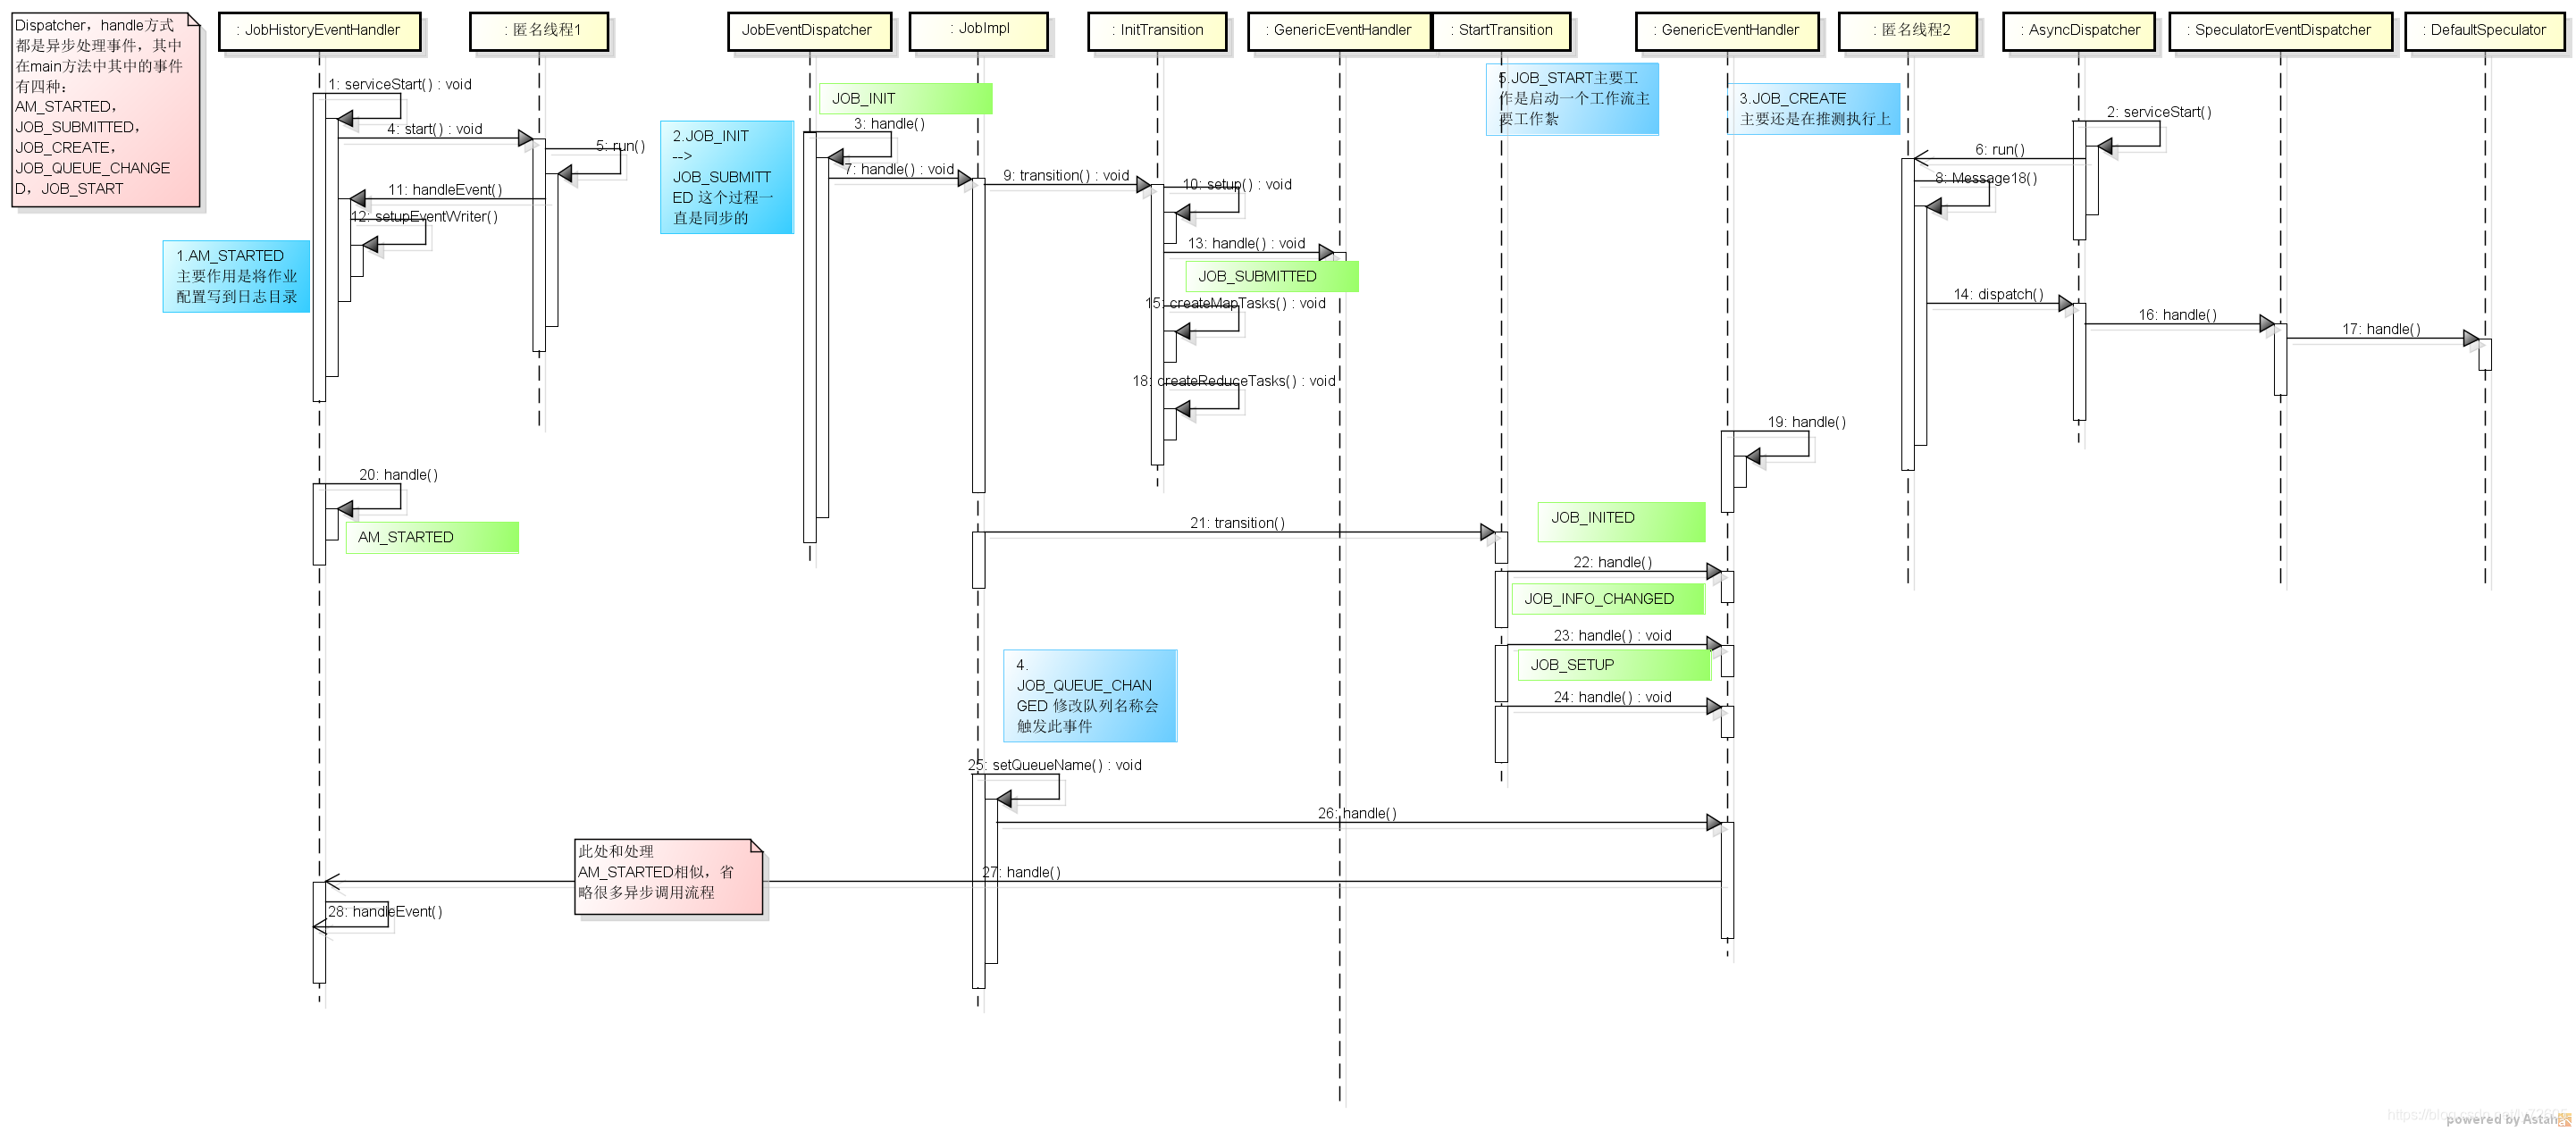Screen dimensions: 2576x1131
Task: Select the blue note '4. JOB_QUEUE_CHANGED 修改队列名称'
Action: [1090, 696]
